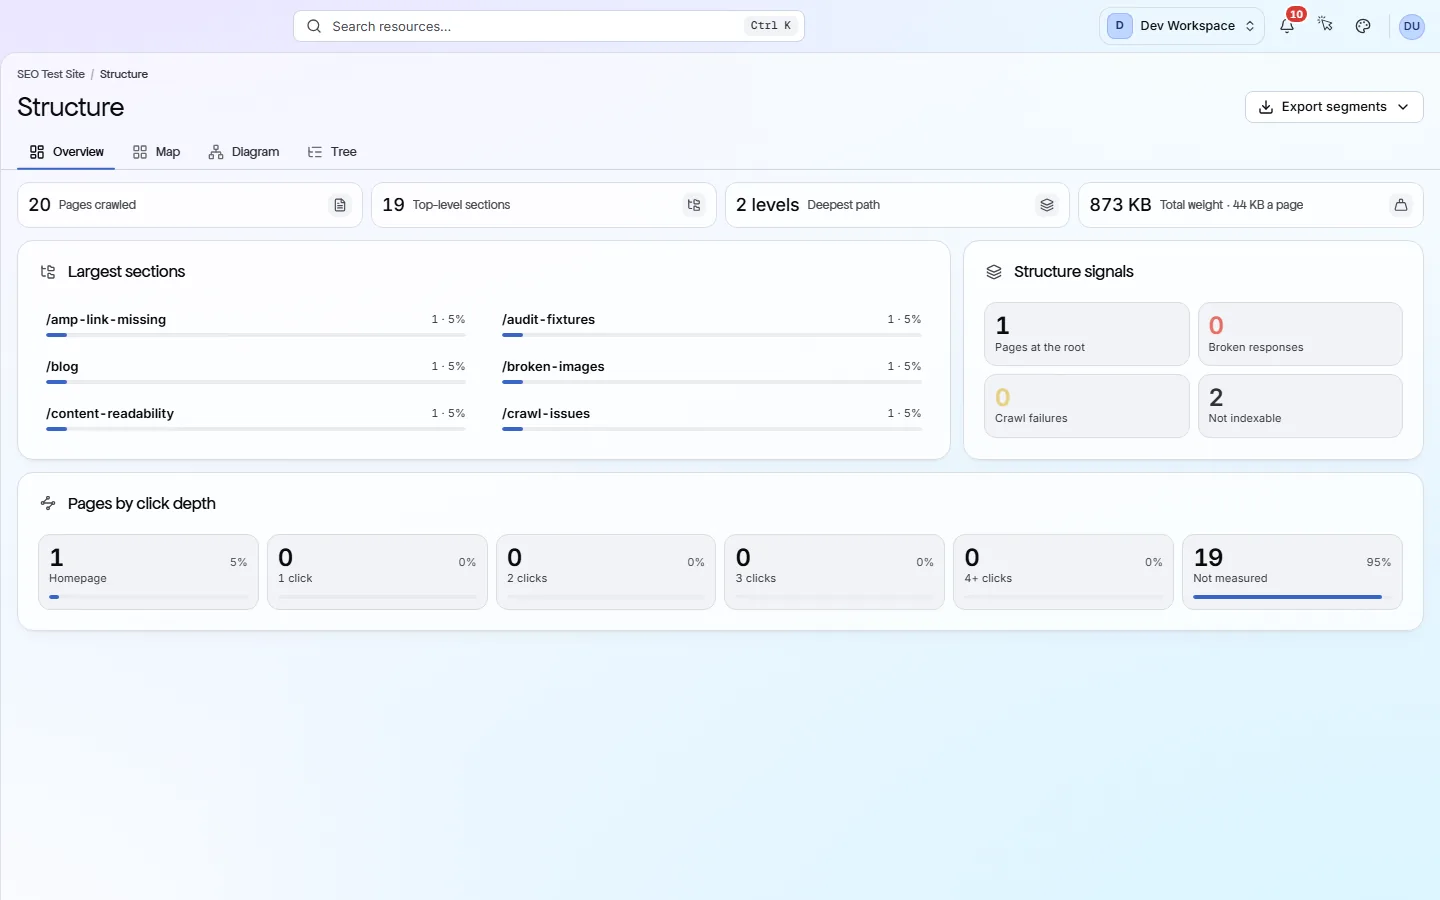The width and height of the screenshot is (1440, 900).
Task: Open the /crawl-issues section
Action: tap(712, 418)
